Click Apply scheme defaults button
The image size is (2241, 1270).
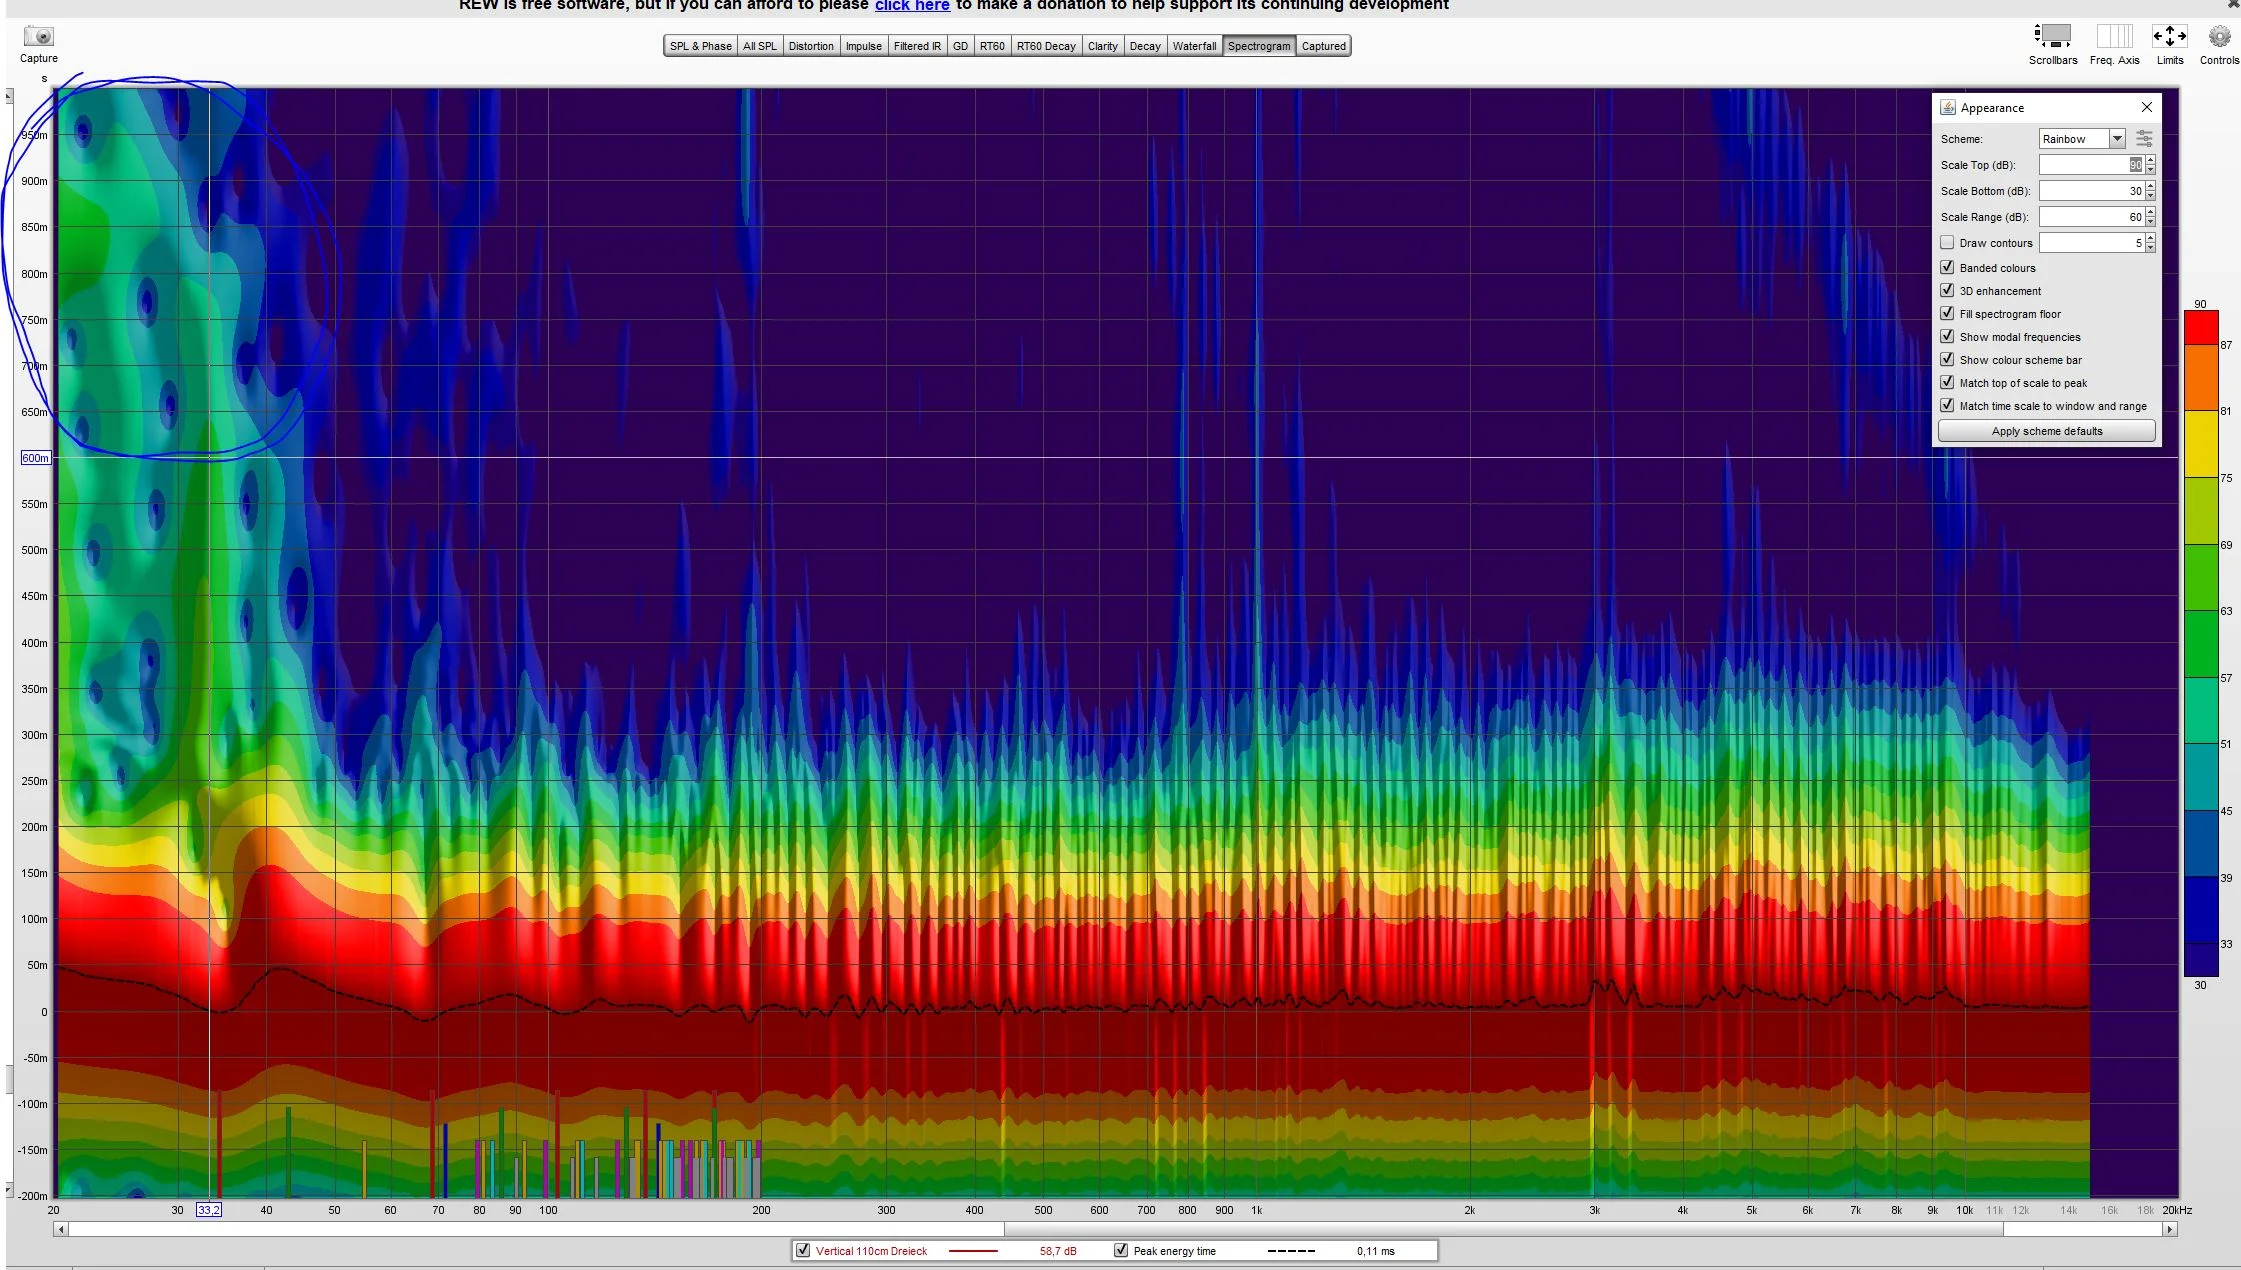(2046, 431)
